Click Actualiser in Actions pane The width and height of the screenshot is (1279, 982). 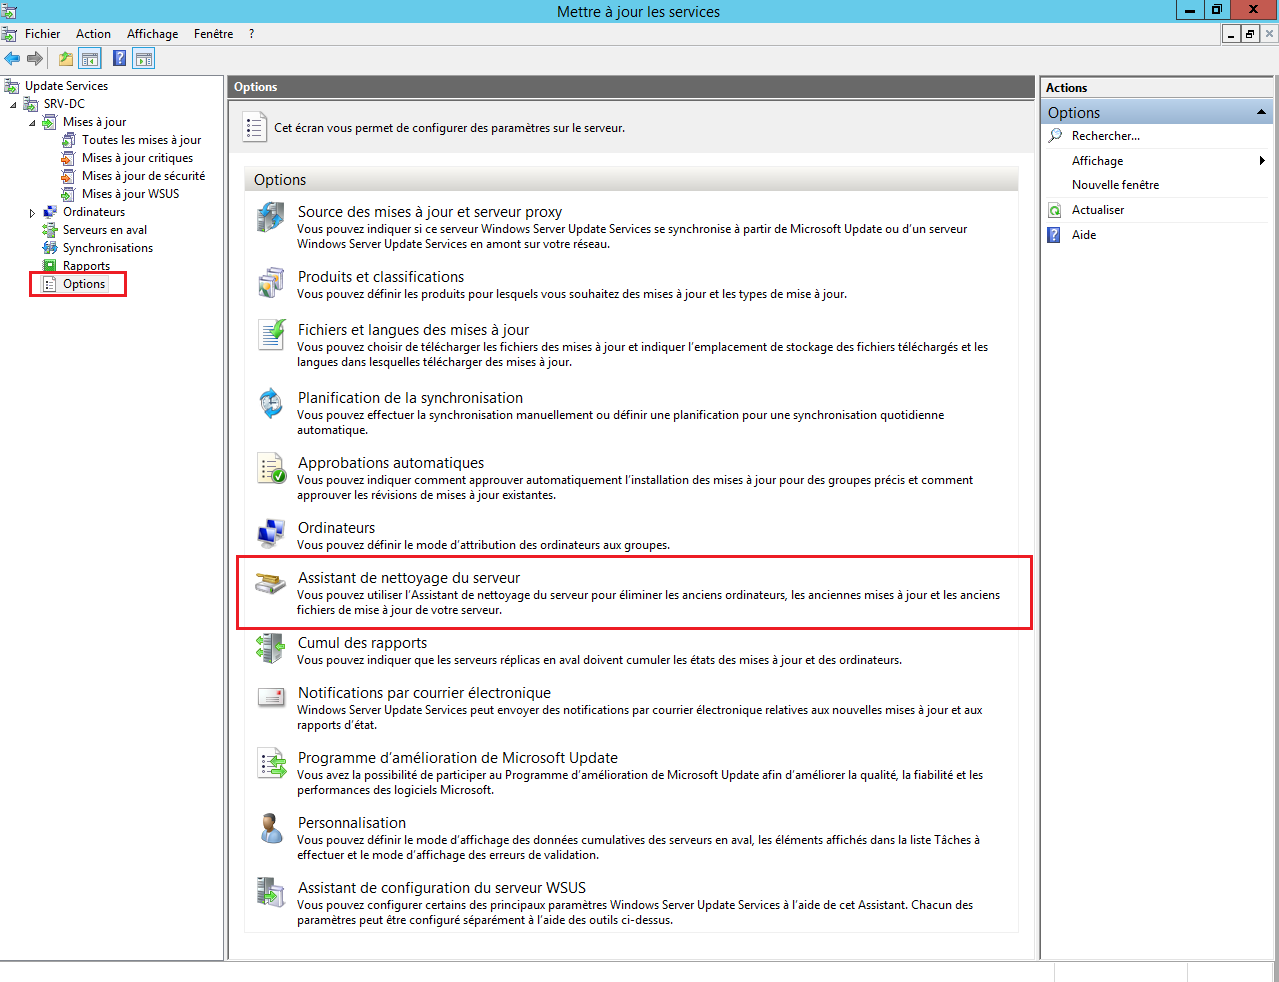coord(1098,210)
